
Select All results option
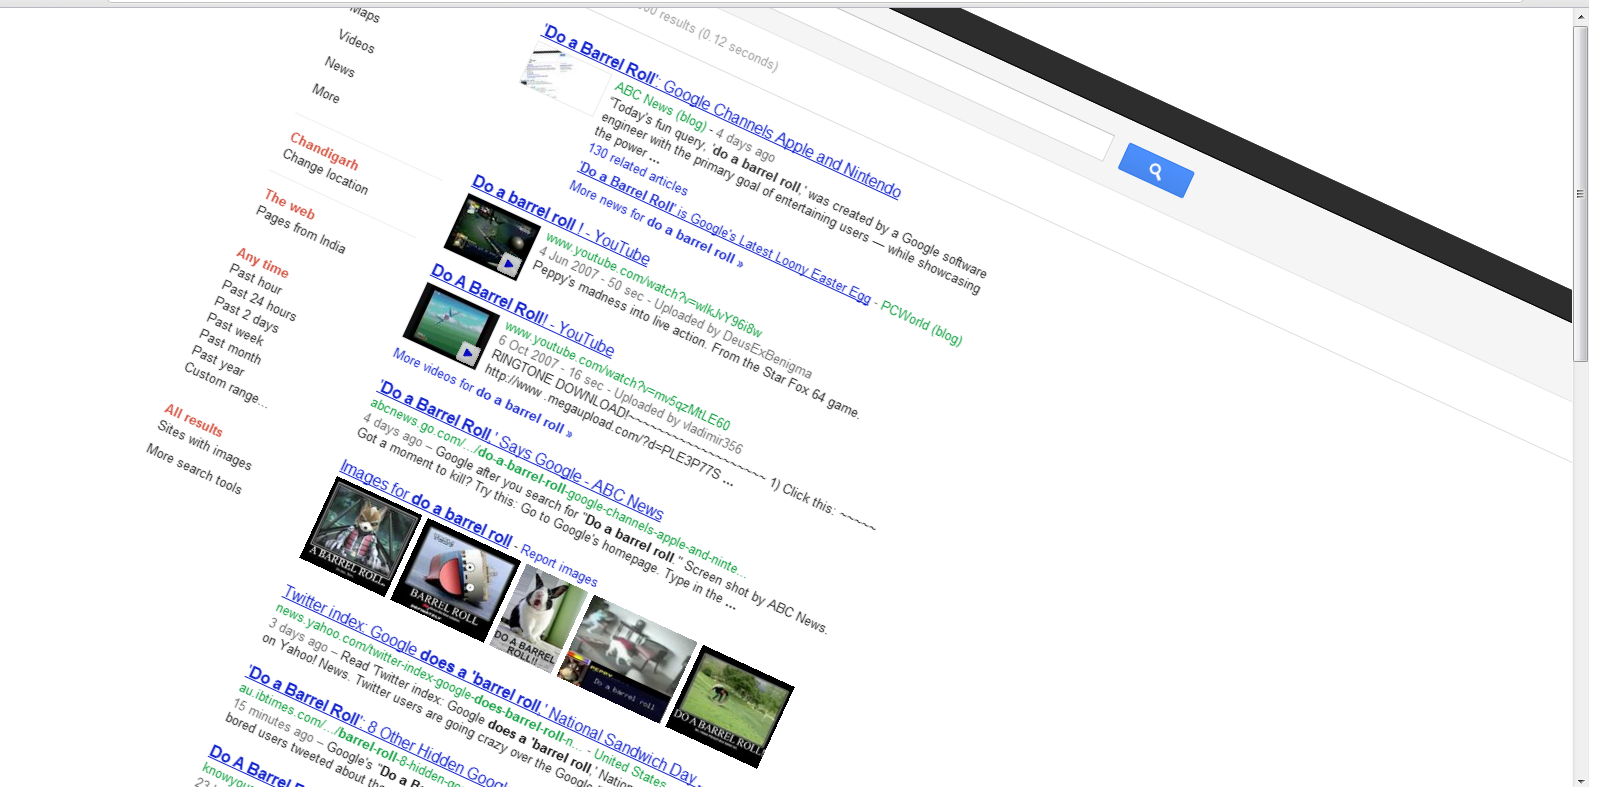(193, 420)
